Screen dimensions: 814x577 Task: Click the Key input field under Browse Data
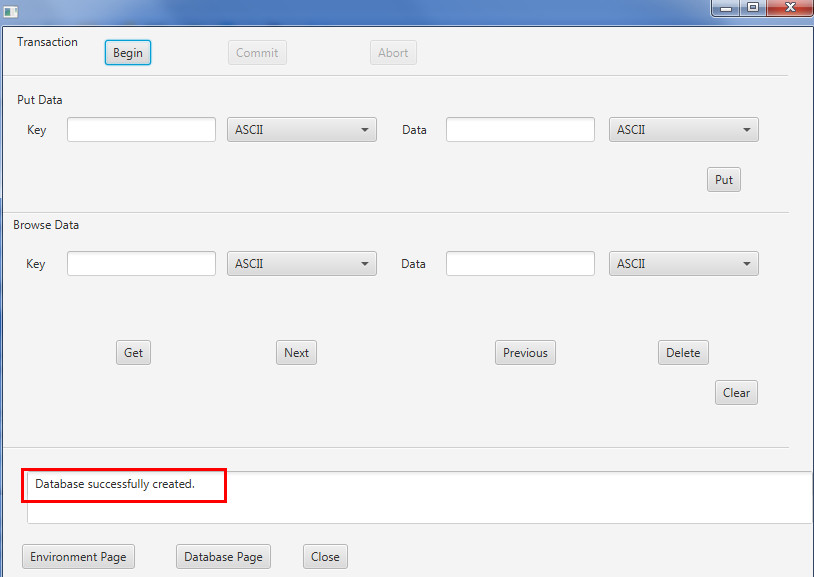(140, 263)
